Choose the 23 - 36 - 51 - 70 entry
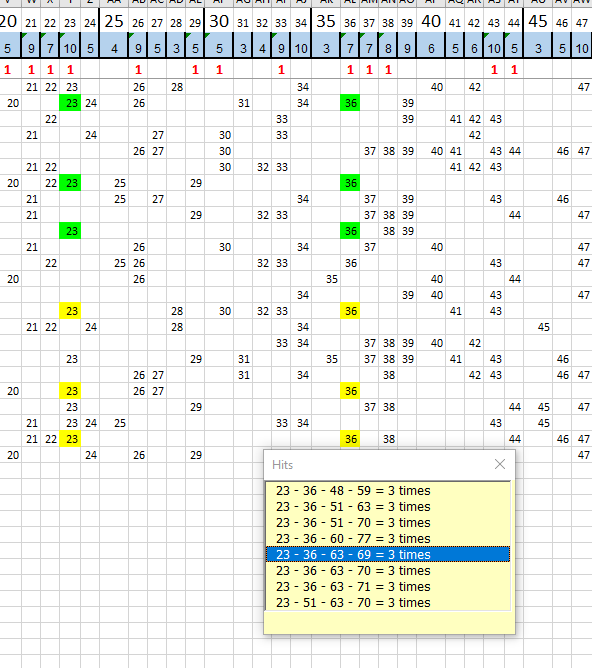 388,523
